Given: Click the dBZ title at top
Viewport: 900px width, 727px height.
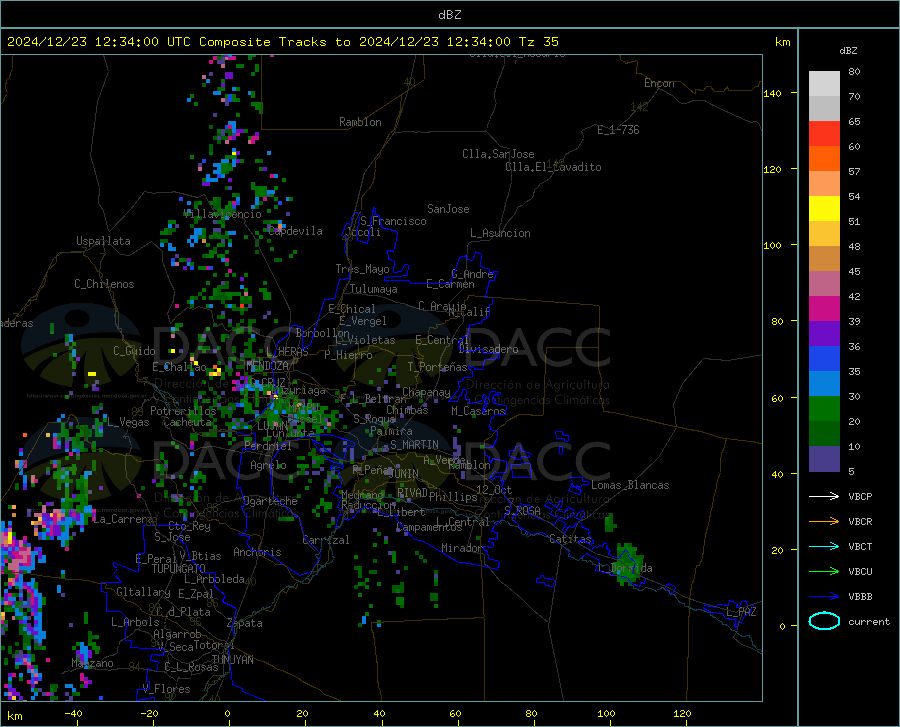Looking at the screenshot, I should [449, 15].
